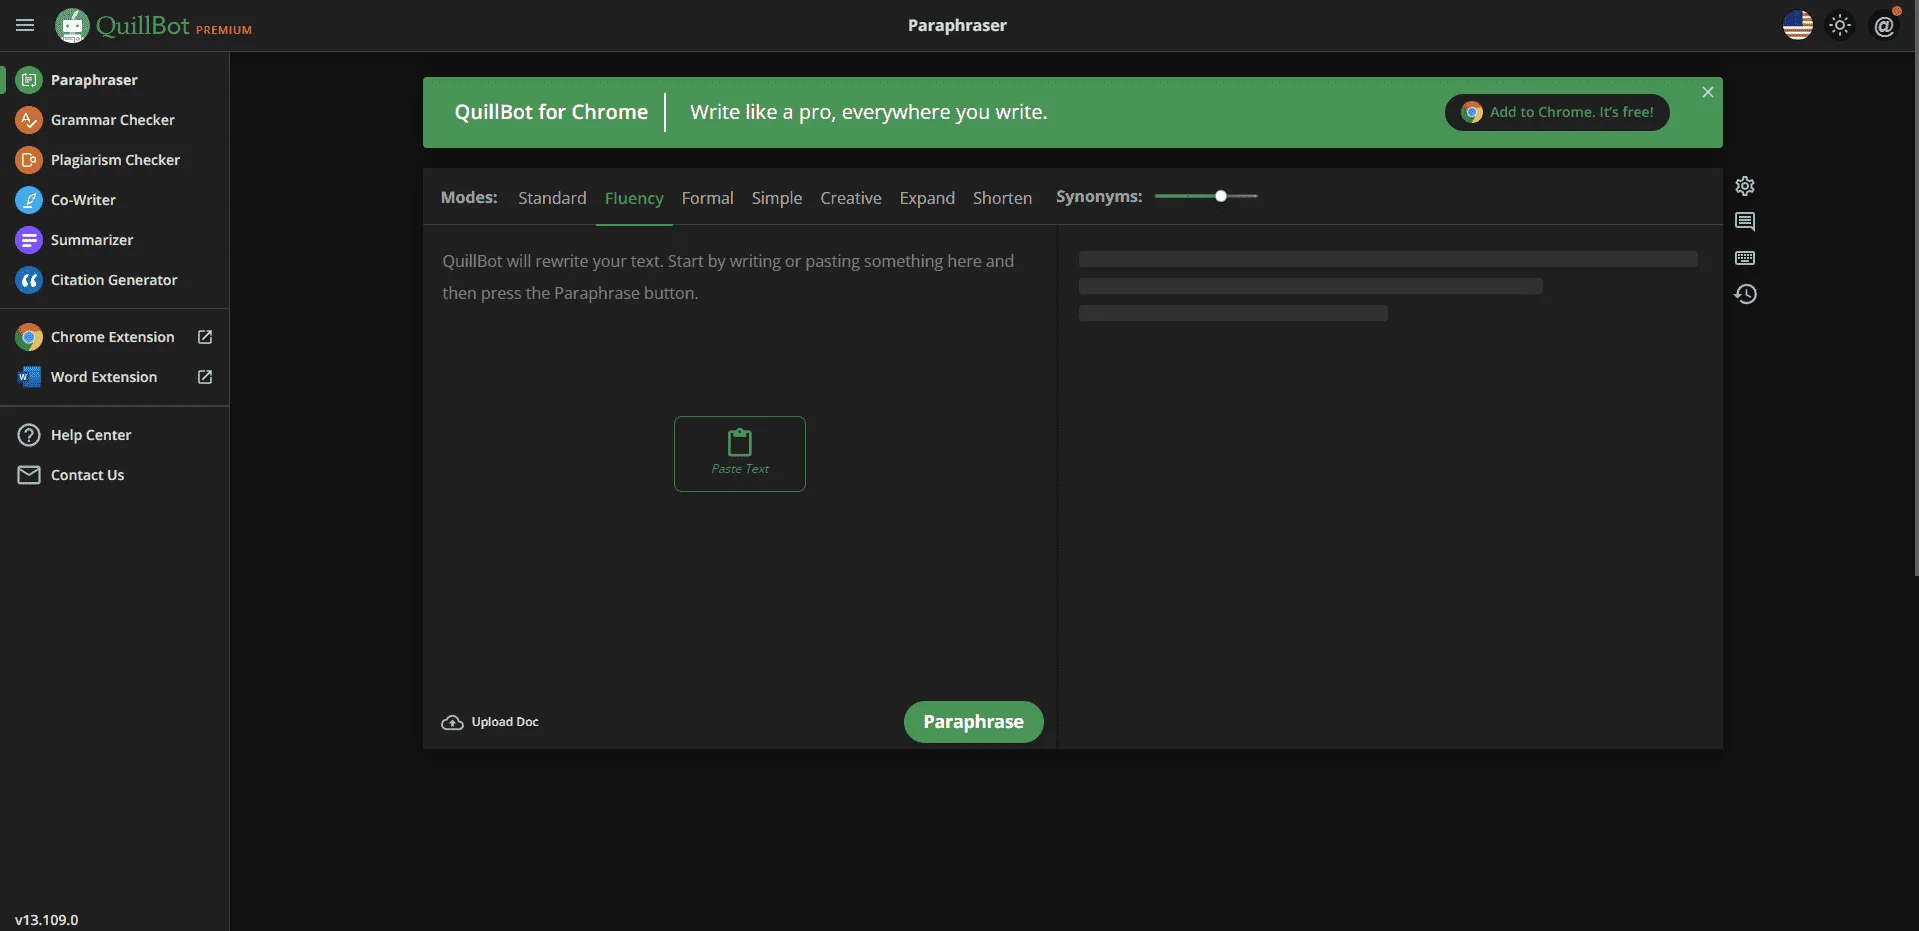Click the Chrome Extension logo icon
Screen dimensions: 1919x931
pyautogui.click(x=30, y=337)
